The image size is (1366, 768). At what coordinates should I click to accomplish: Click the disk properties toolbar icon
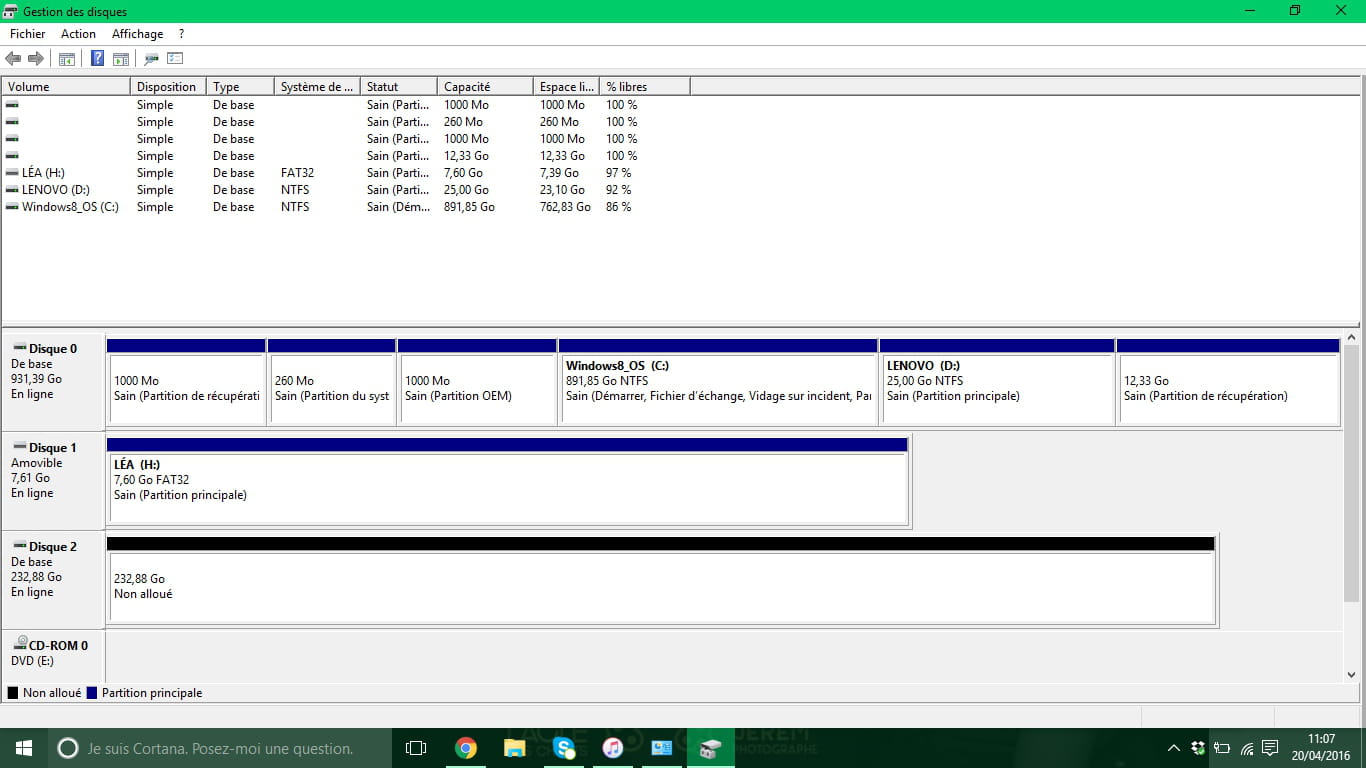tap(152, 59)
